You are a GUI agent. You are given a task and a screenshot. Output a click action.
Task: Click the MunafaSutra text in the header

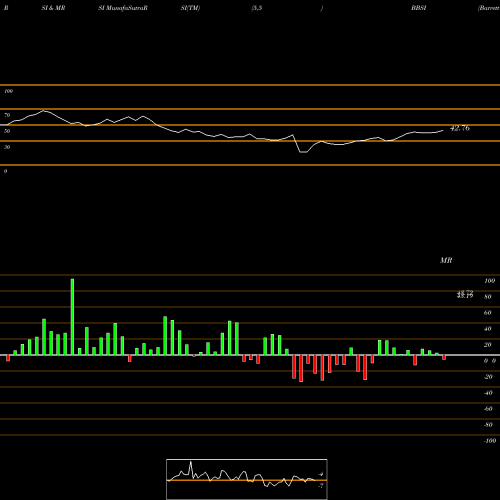pos(126,8)
